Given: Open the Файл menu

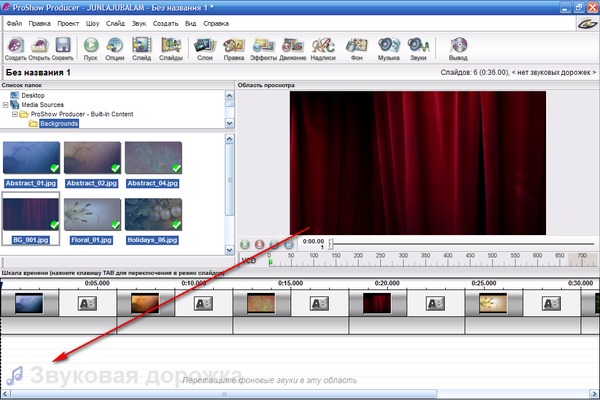Looking at the screenshot, I should [14, 23].
